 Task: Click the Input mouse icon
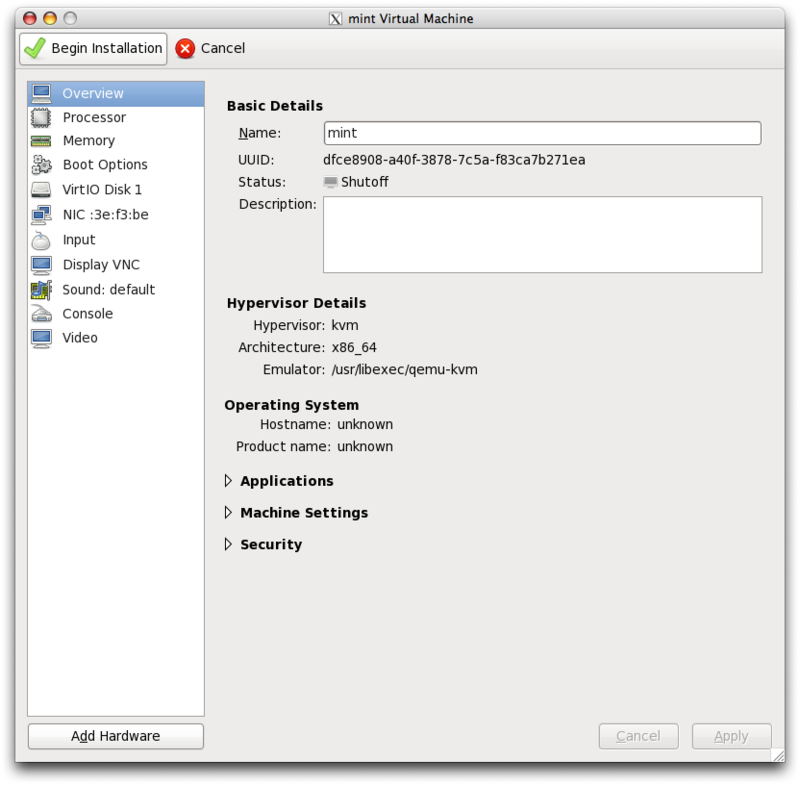41,240
